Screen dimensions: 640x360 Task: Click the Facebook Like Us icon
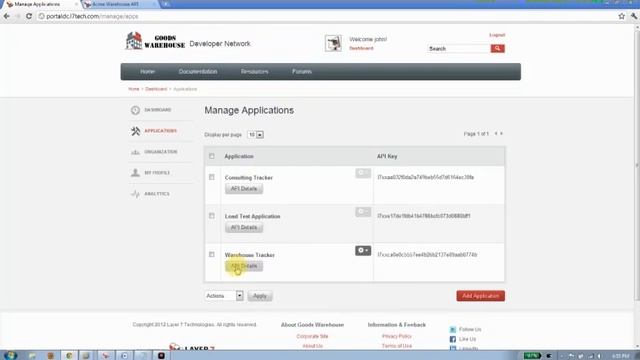[453, 340]
